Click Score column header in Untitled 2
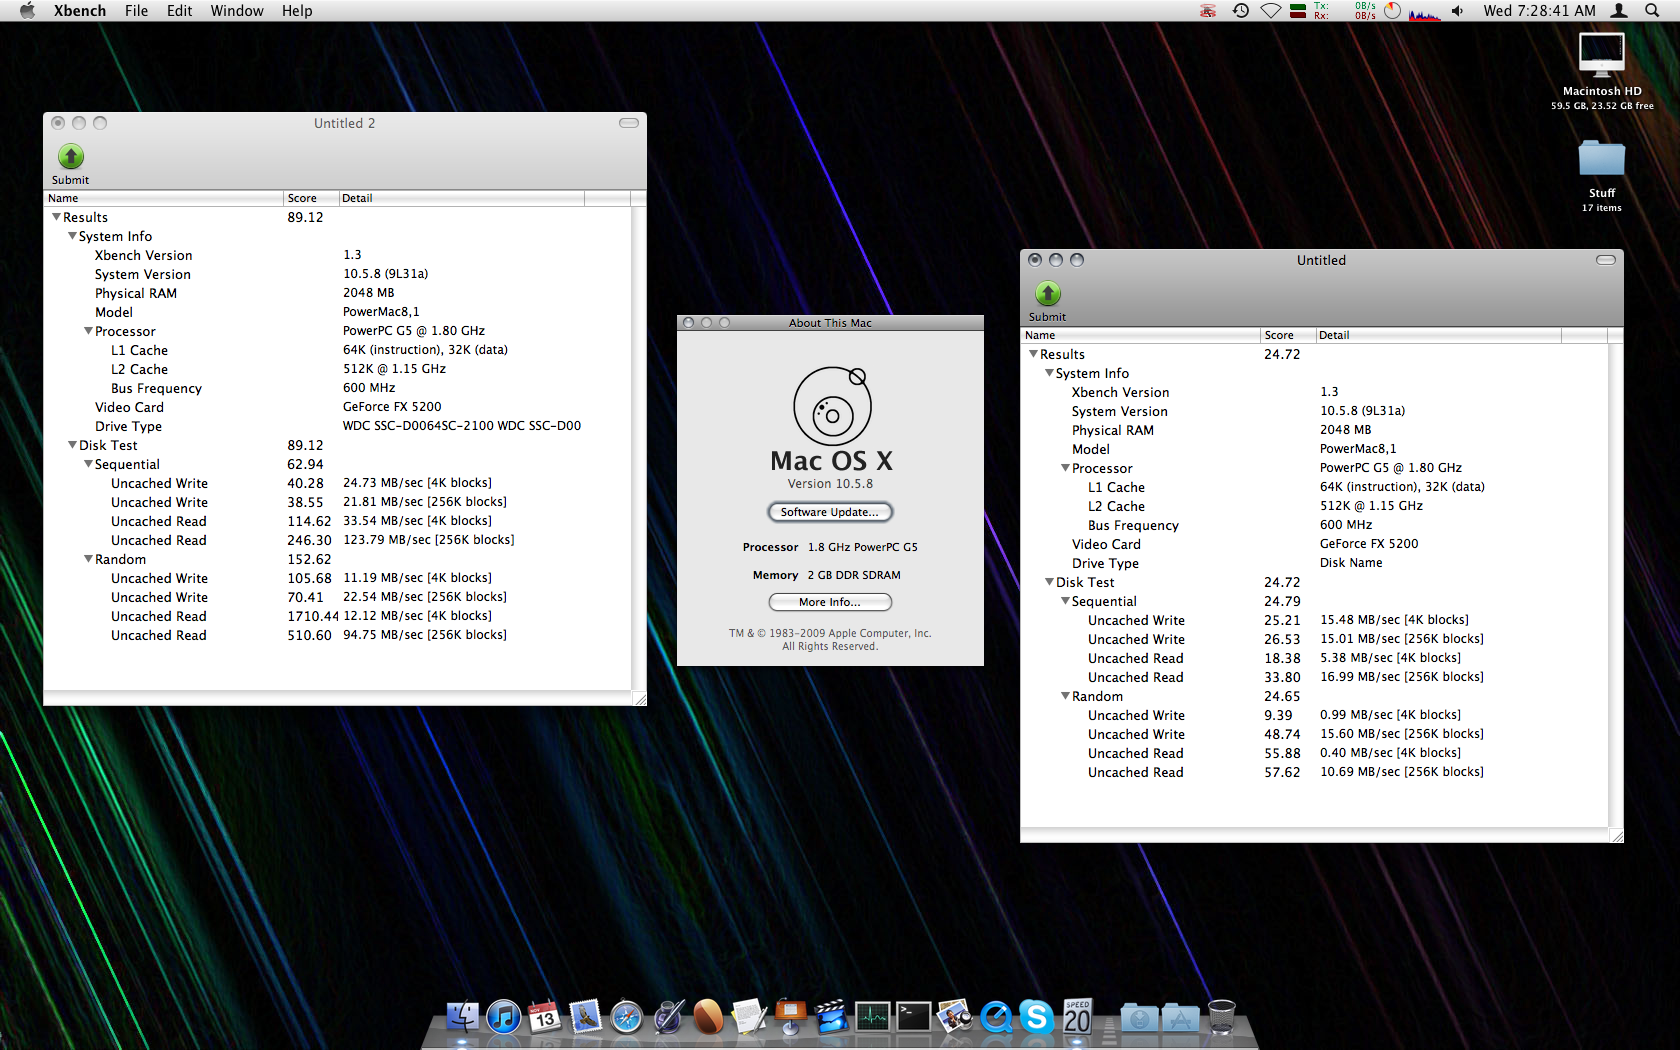This screenshot has height=1050, width=1680. [311, 198]
